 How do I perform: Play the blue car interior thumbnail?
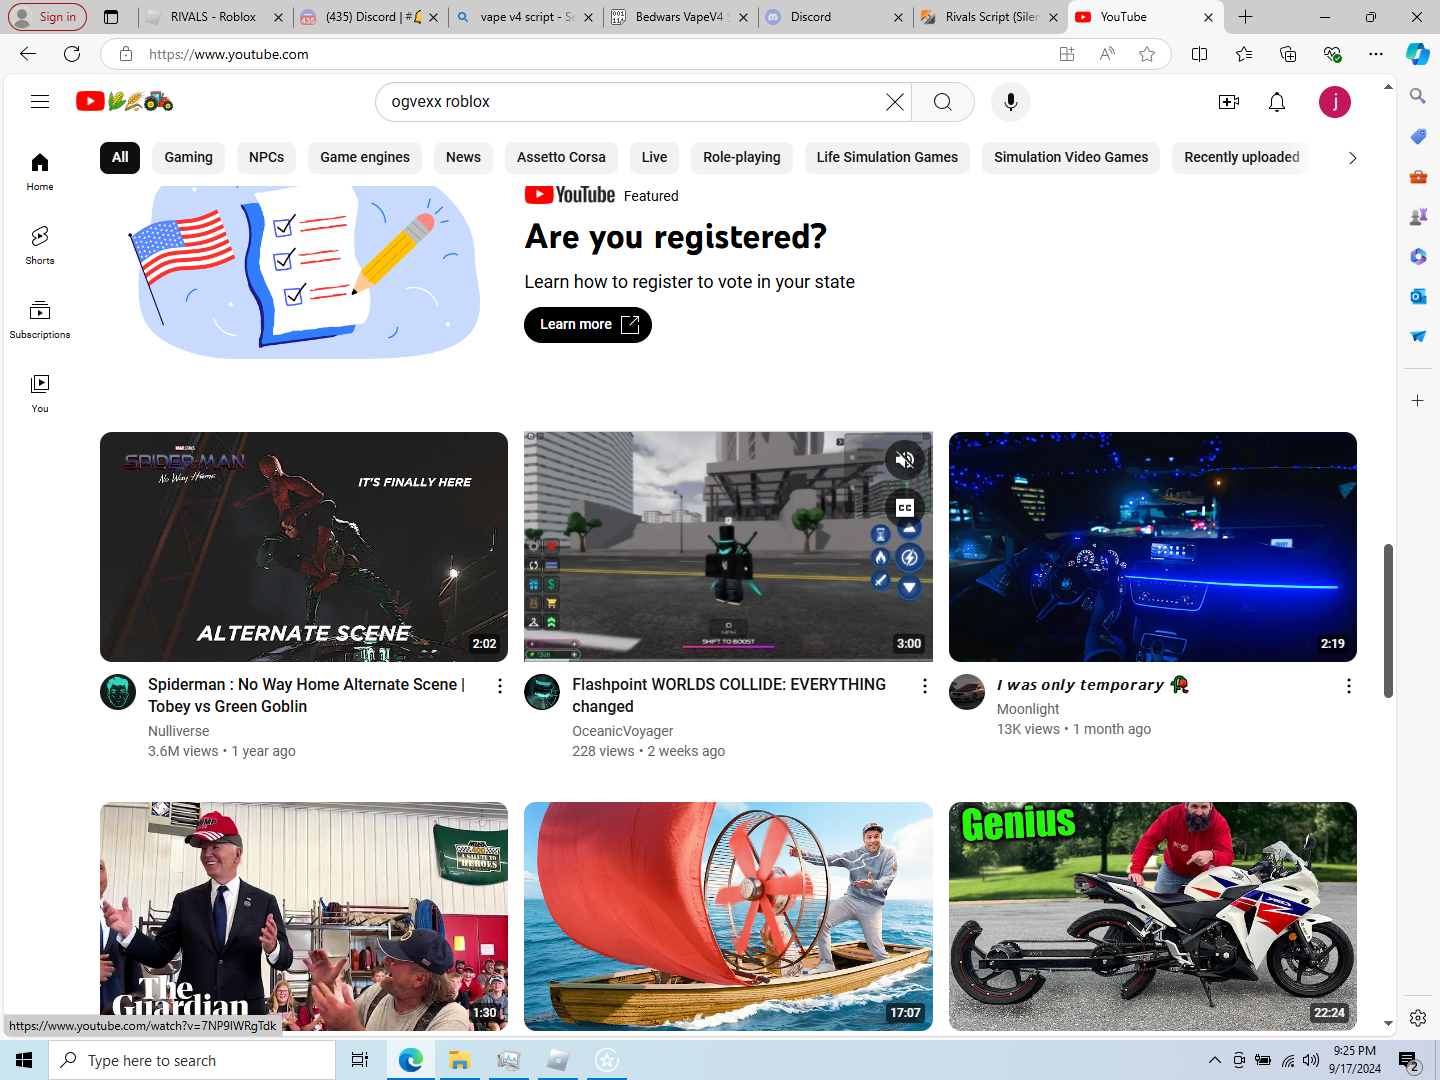coord(1153,547)
